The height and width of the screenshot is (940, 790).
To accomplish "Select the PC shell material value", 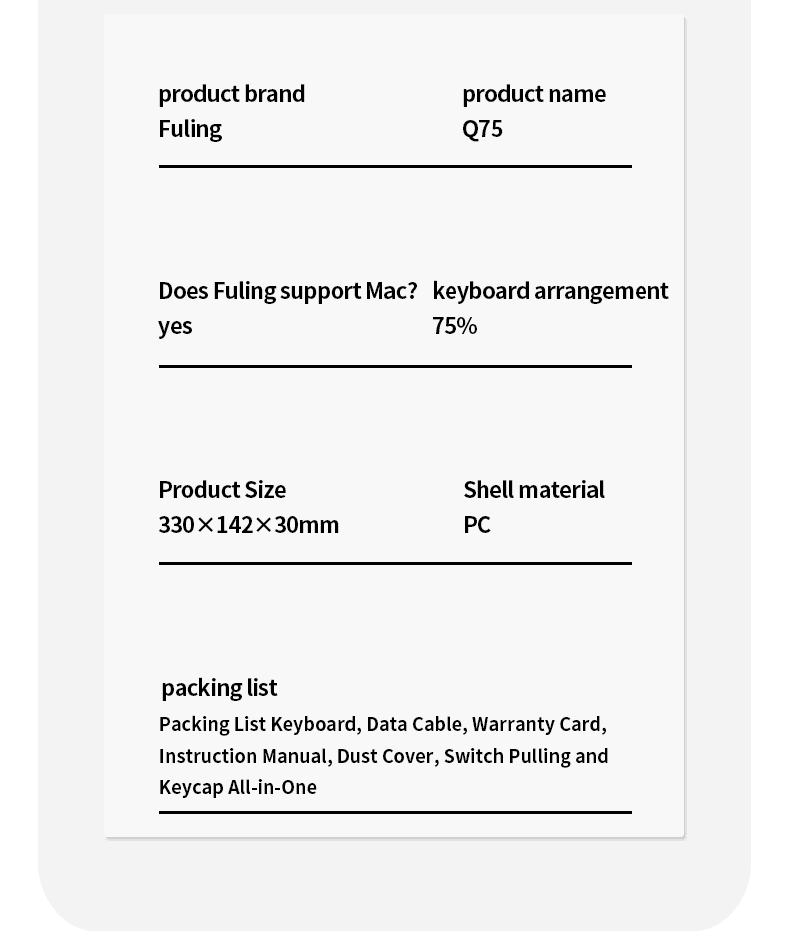I will (x=476, y=525).
